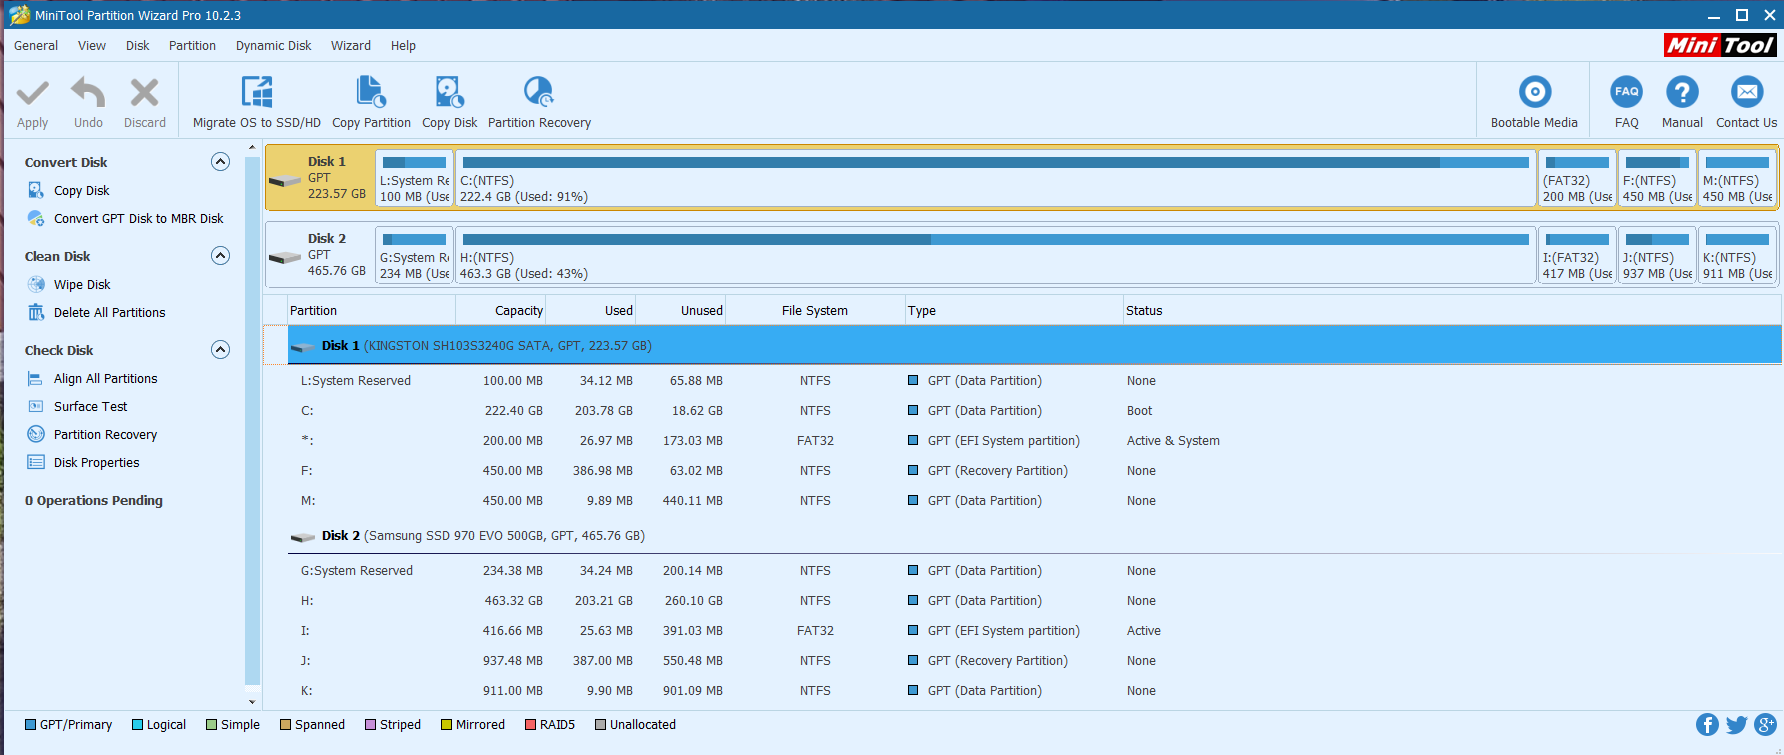
Task: Open the Help menu
Action: [403, 46]
